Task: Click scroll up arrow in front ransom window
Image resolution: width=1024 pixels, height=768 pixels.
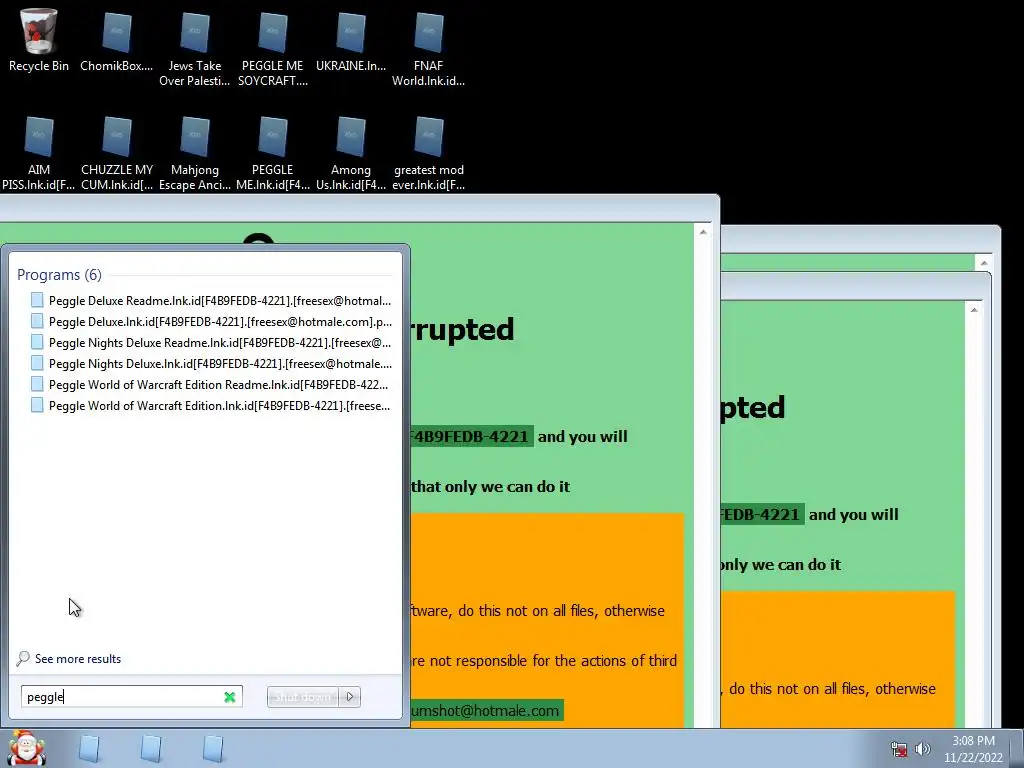Action: pyautogui.click(x=703, y=232)
